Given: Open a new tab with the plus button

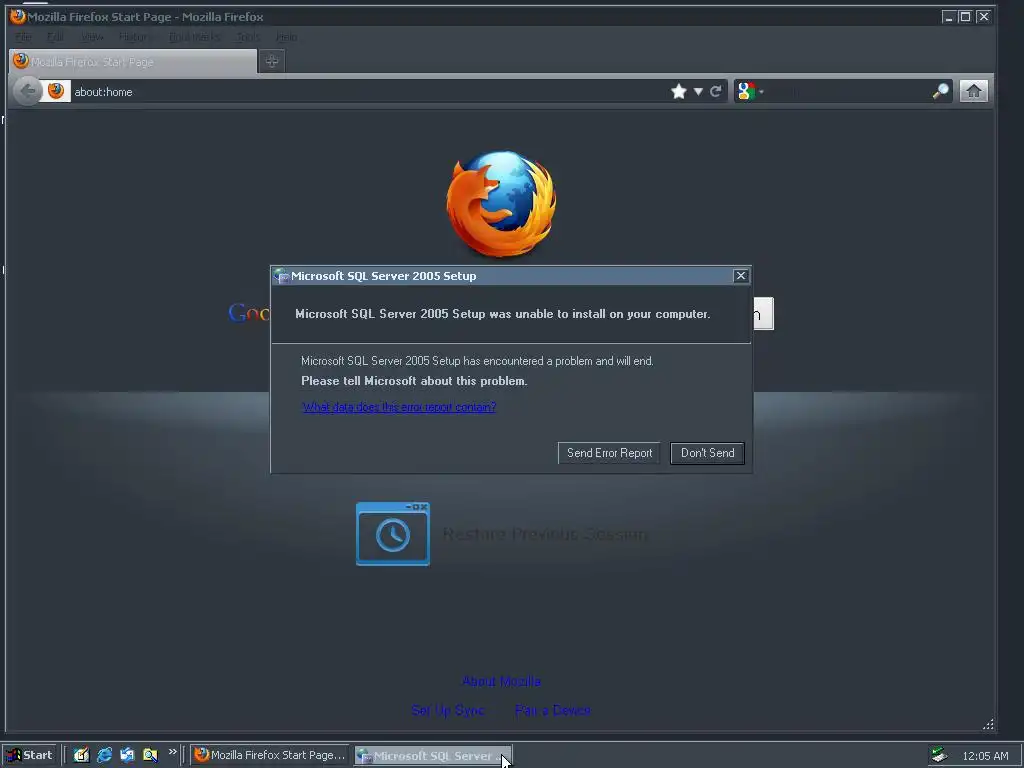Looking at the screenshot, I should click(272, 61).
